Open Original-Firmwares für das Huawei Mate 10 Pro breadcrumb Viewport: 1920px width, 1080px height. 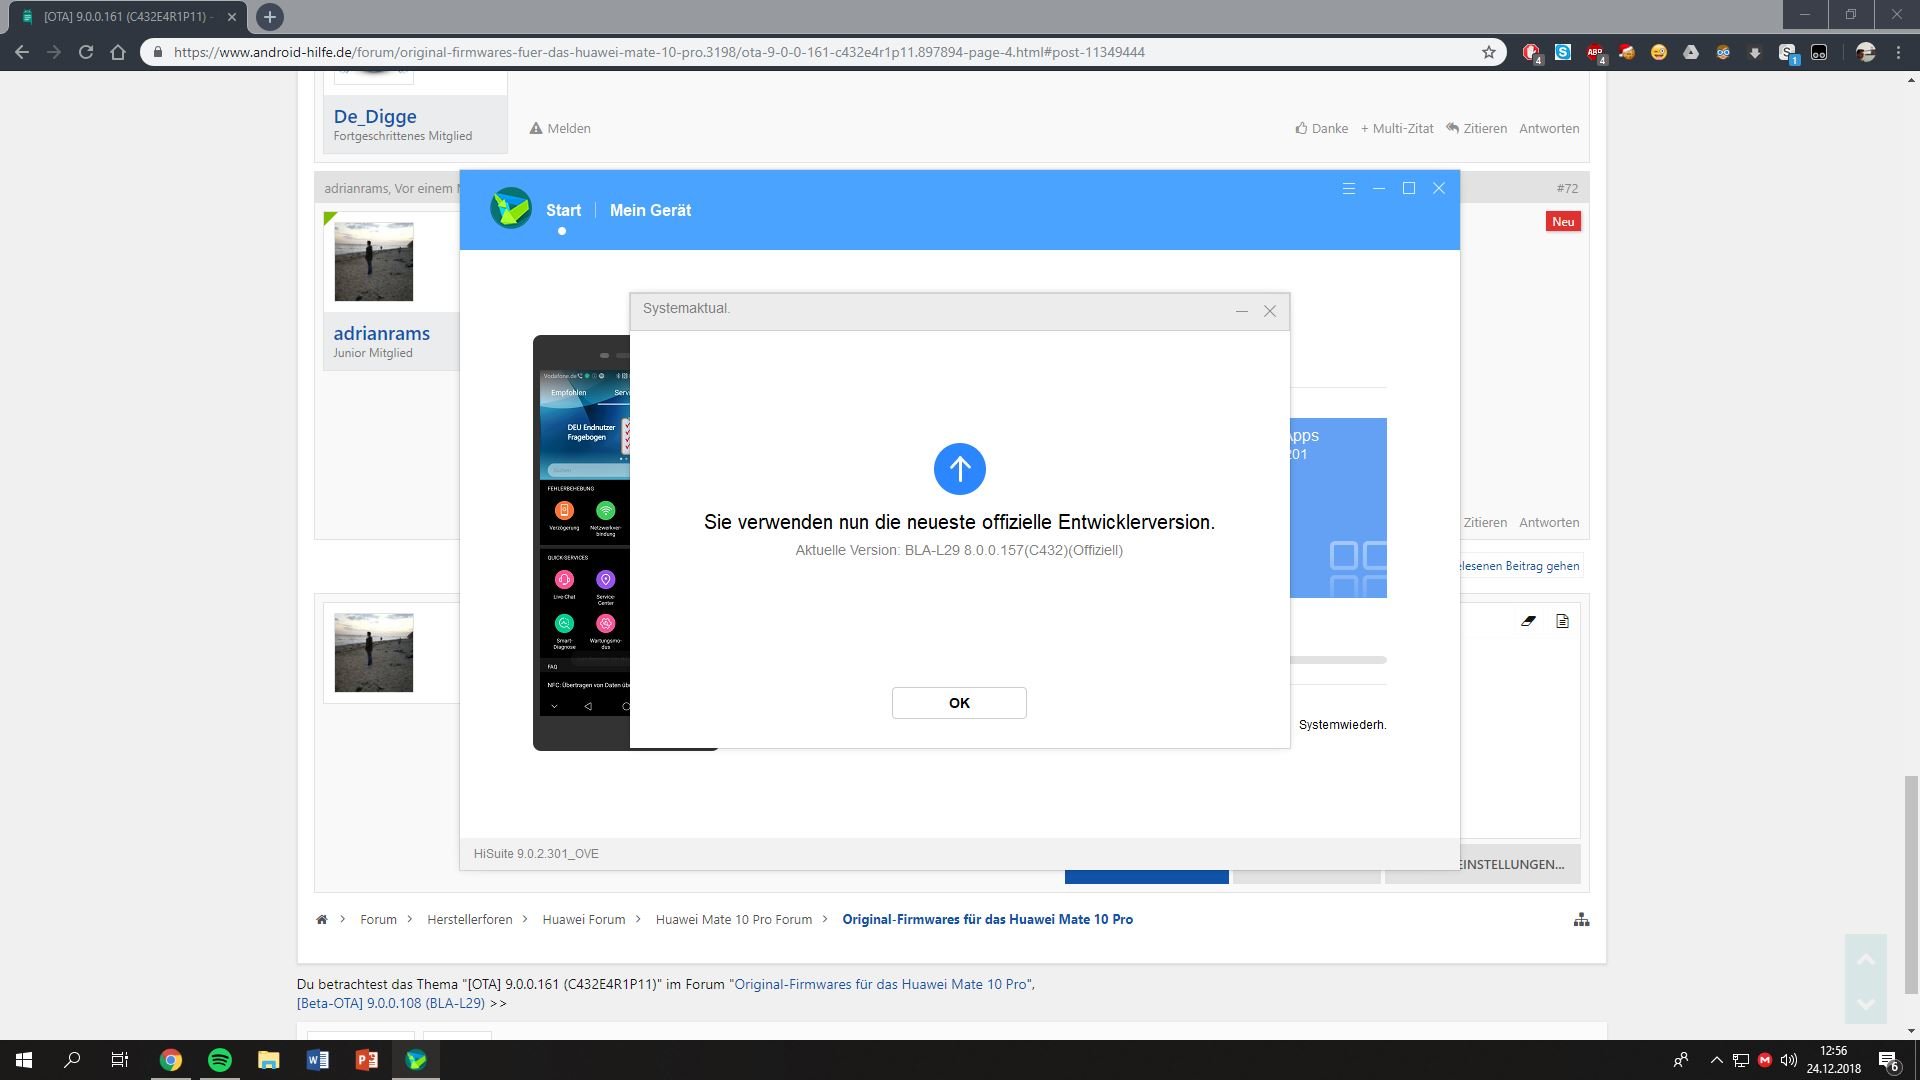[x=987, y=919]
